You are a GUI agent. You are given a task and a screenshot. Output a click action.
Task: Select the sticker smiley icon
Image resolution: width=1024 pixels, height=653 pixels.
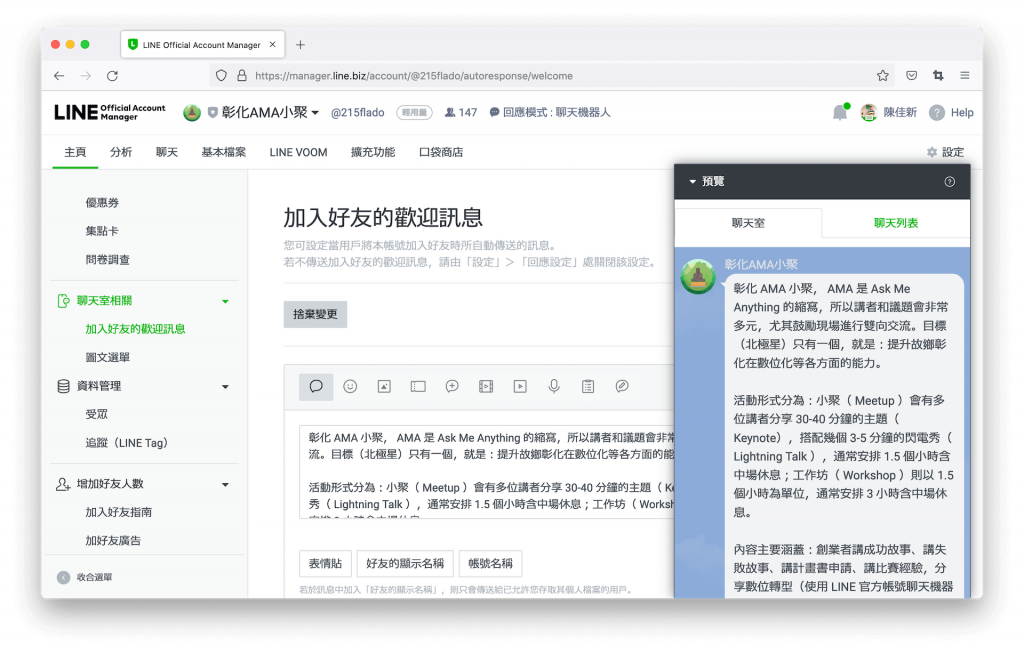tap(350, 387)
